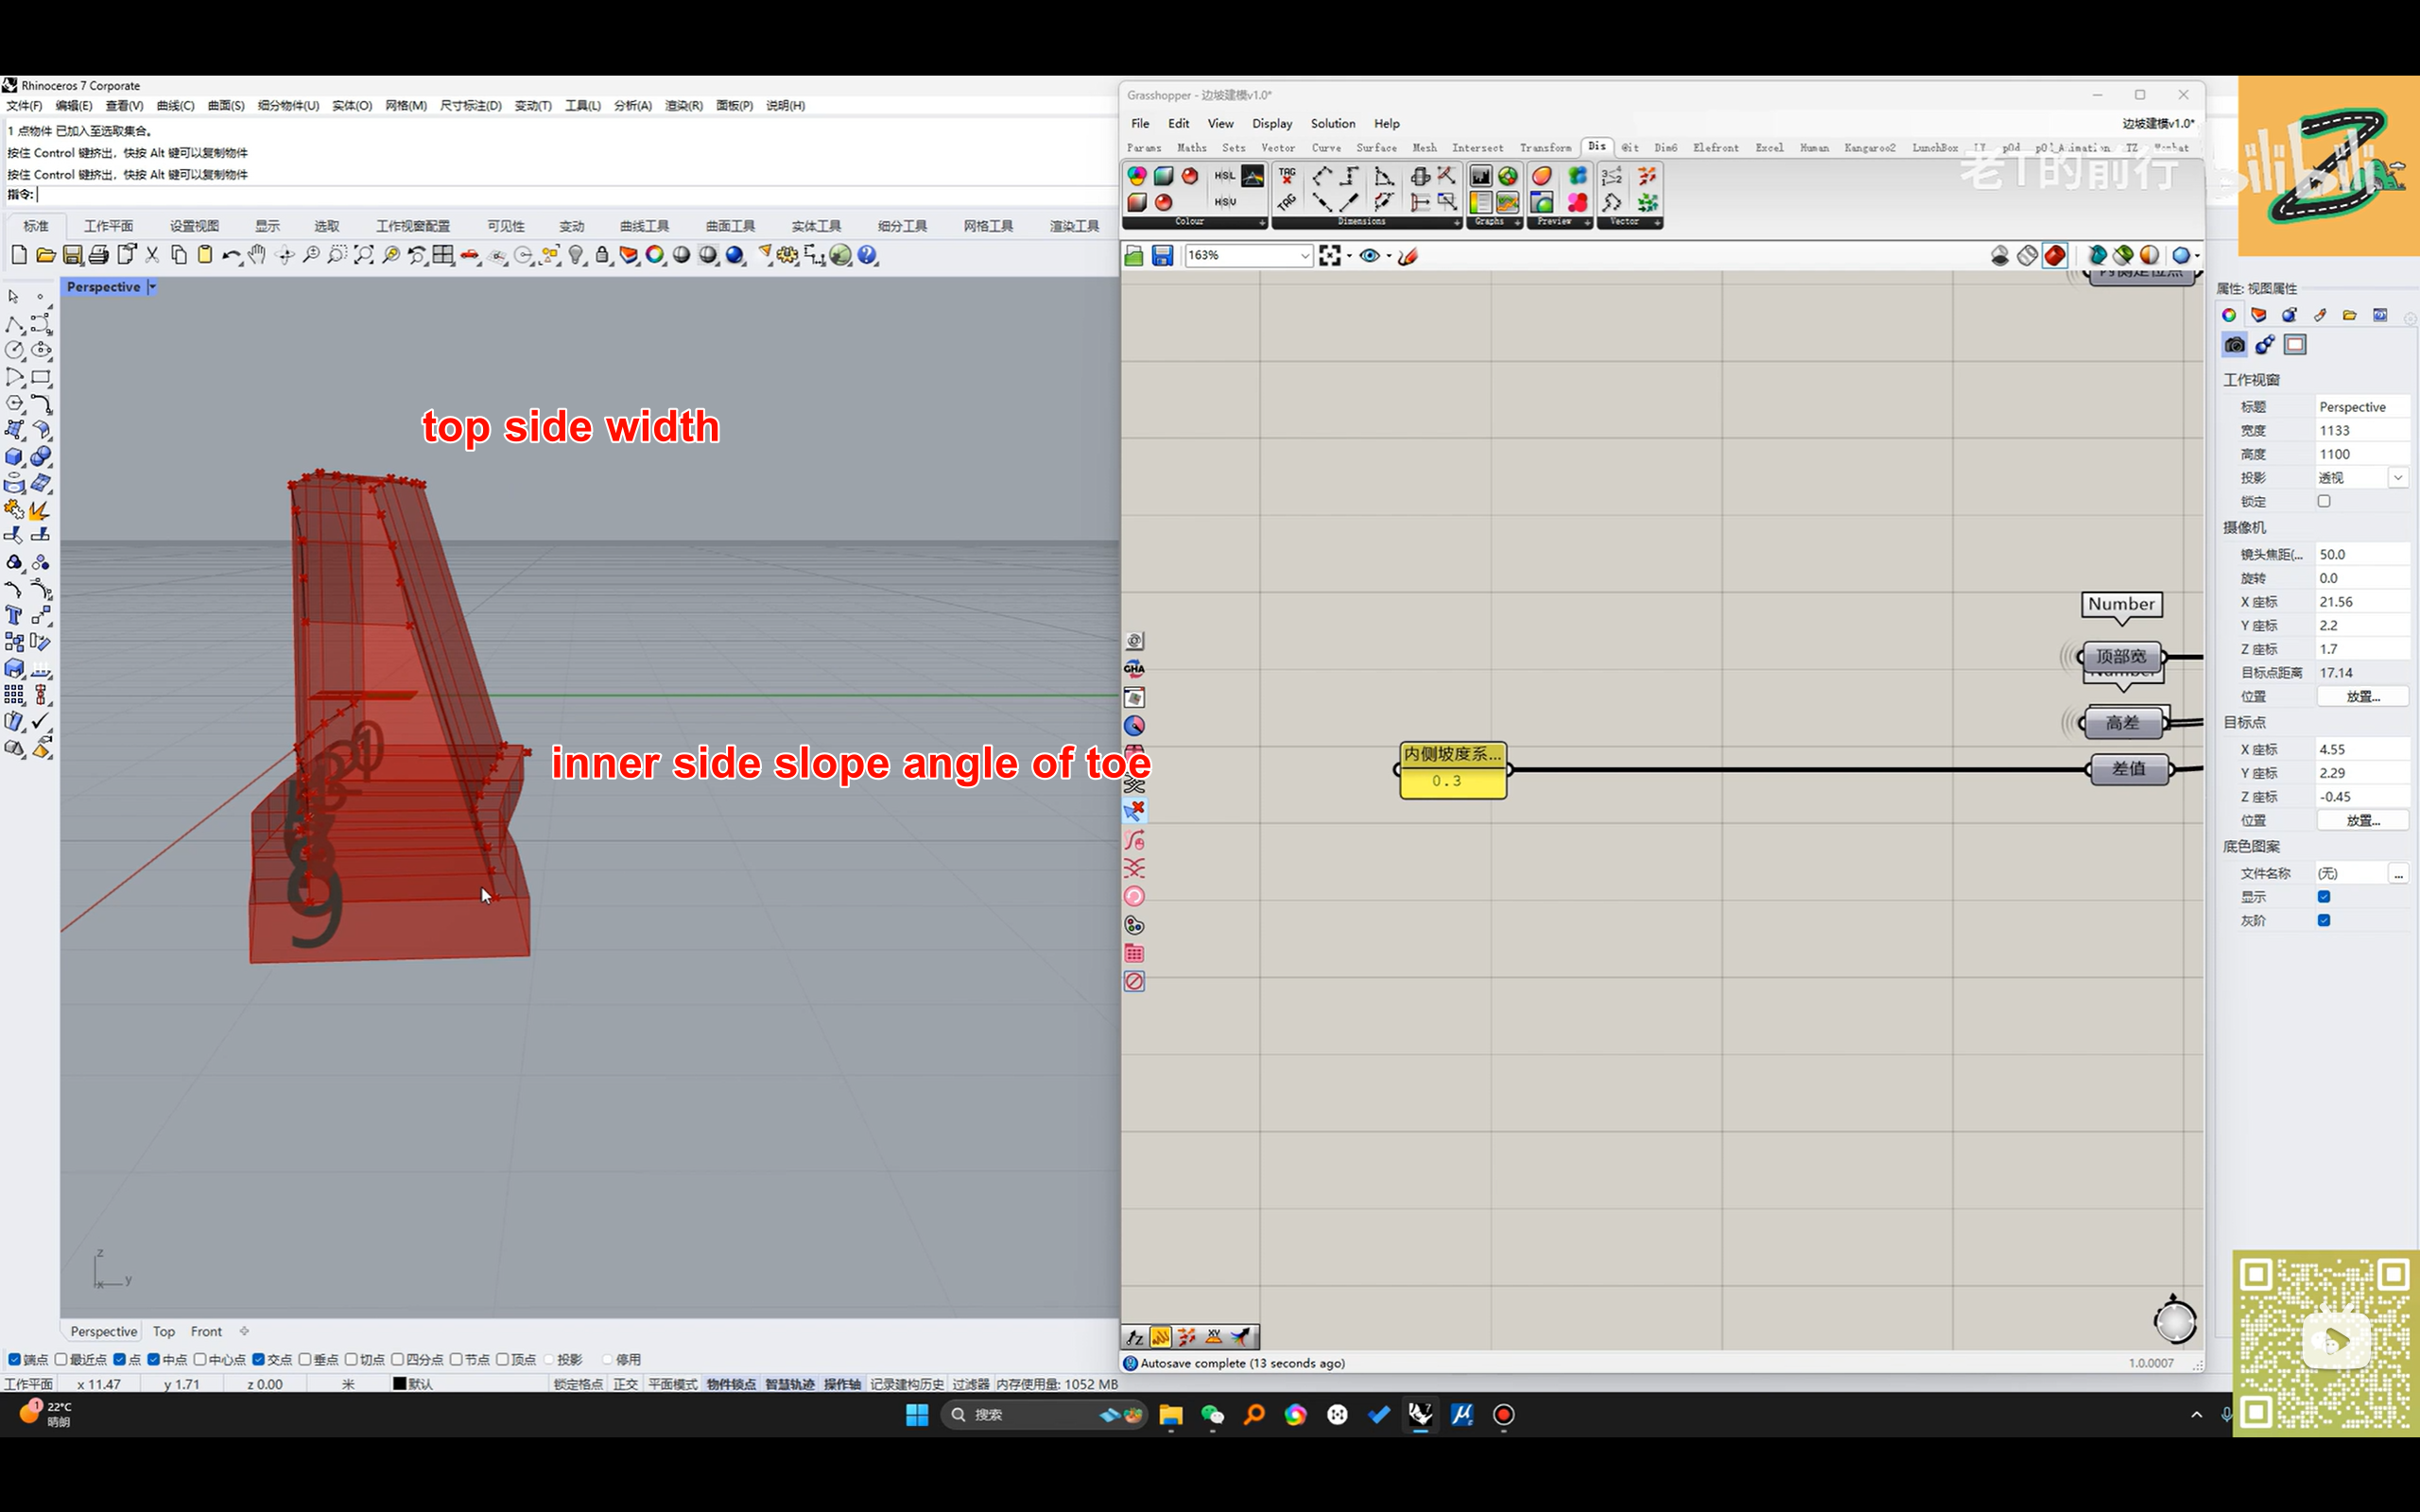
Task: Click the Save file icon in Rhino toolbar
Action: click(x=72, y=255)
